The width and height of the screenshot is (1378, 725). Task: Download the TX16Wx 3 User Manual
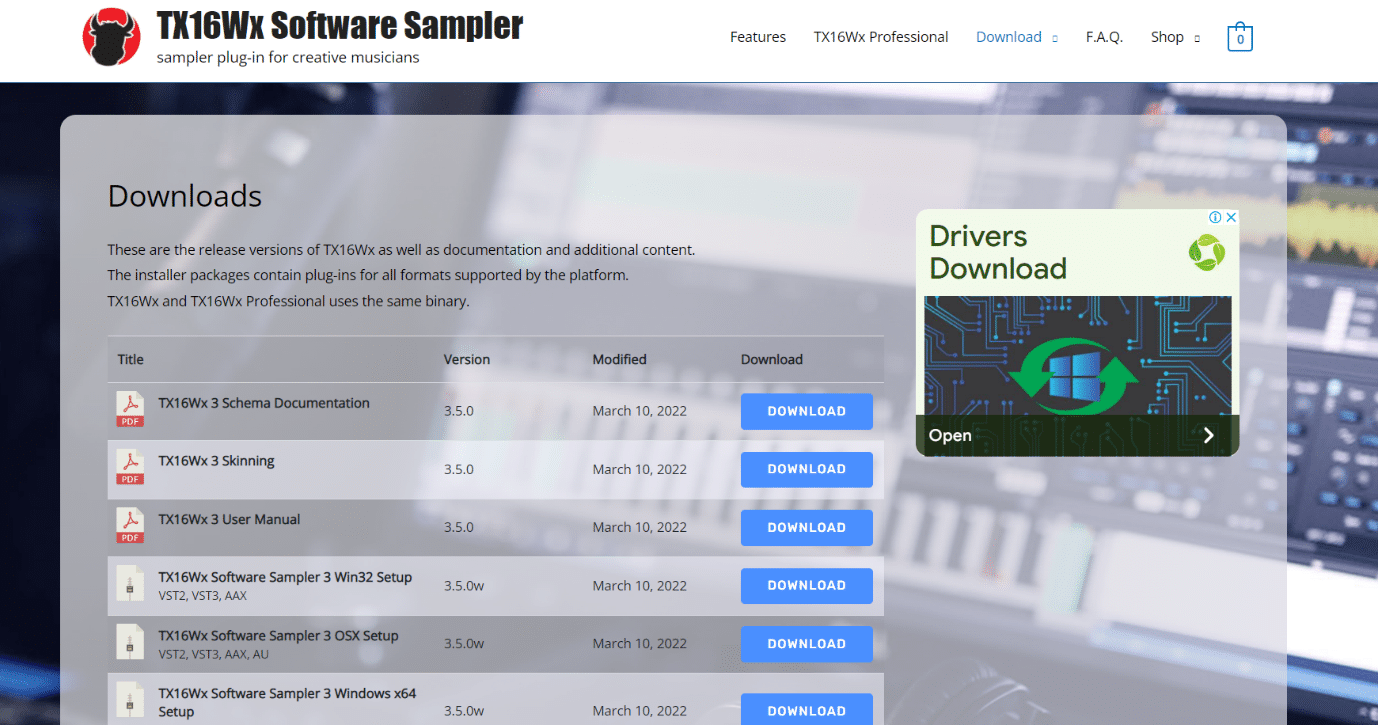pos(807,527)
